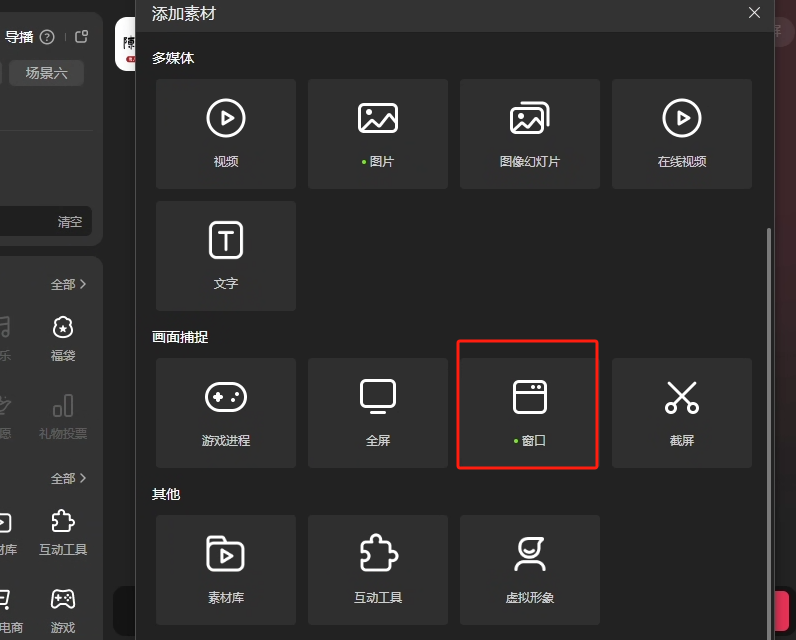Select the 视频 video source tile
796x640 pixels.
pyautogui.click(x=226, y=134)
